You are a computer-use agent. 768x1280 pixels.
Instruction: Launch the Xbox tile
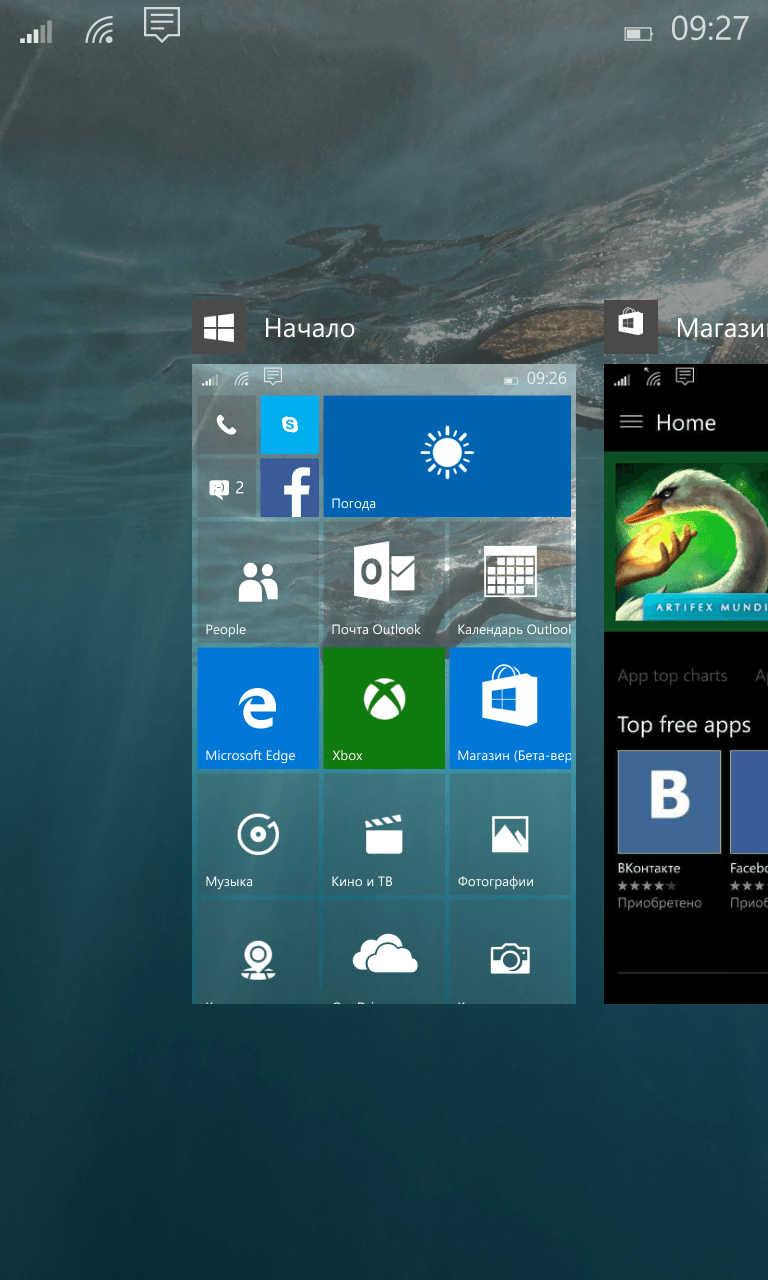384,708
